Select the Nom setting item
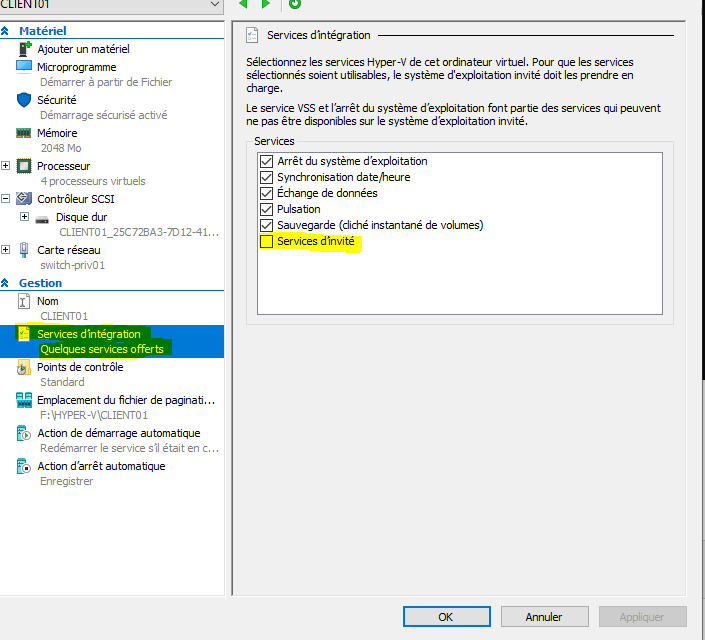705x640 pixels. 48,301
